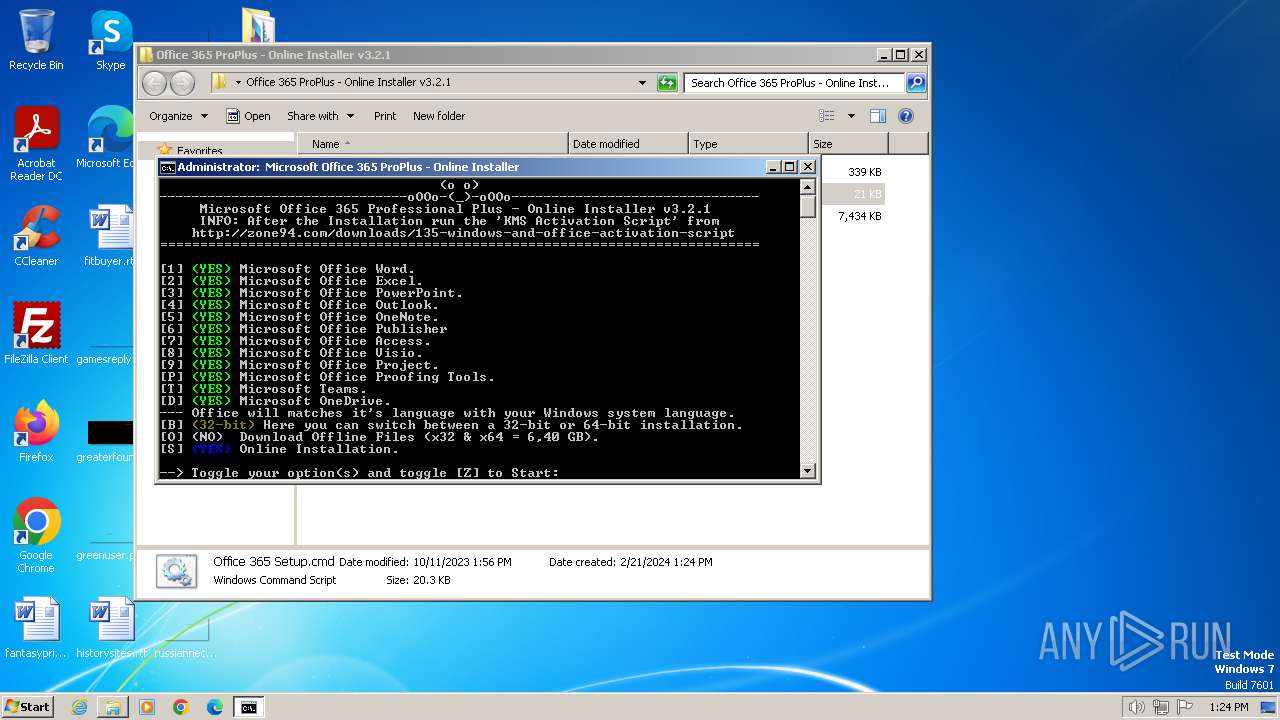
Task: Open Microsoft Edge from the taskbar
Action: (215, 707)
